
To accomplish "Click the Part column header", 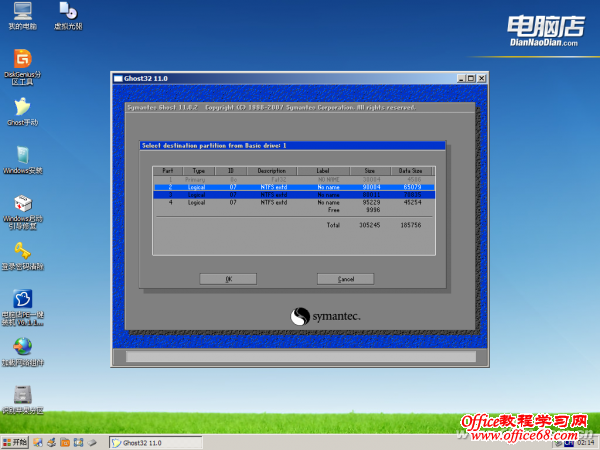I will pos(168,171).
